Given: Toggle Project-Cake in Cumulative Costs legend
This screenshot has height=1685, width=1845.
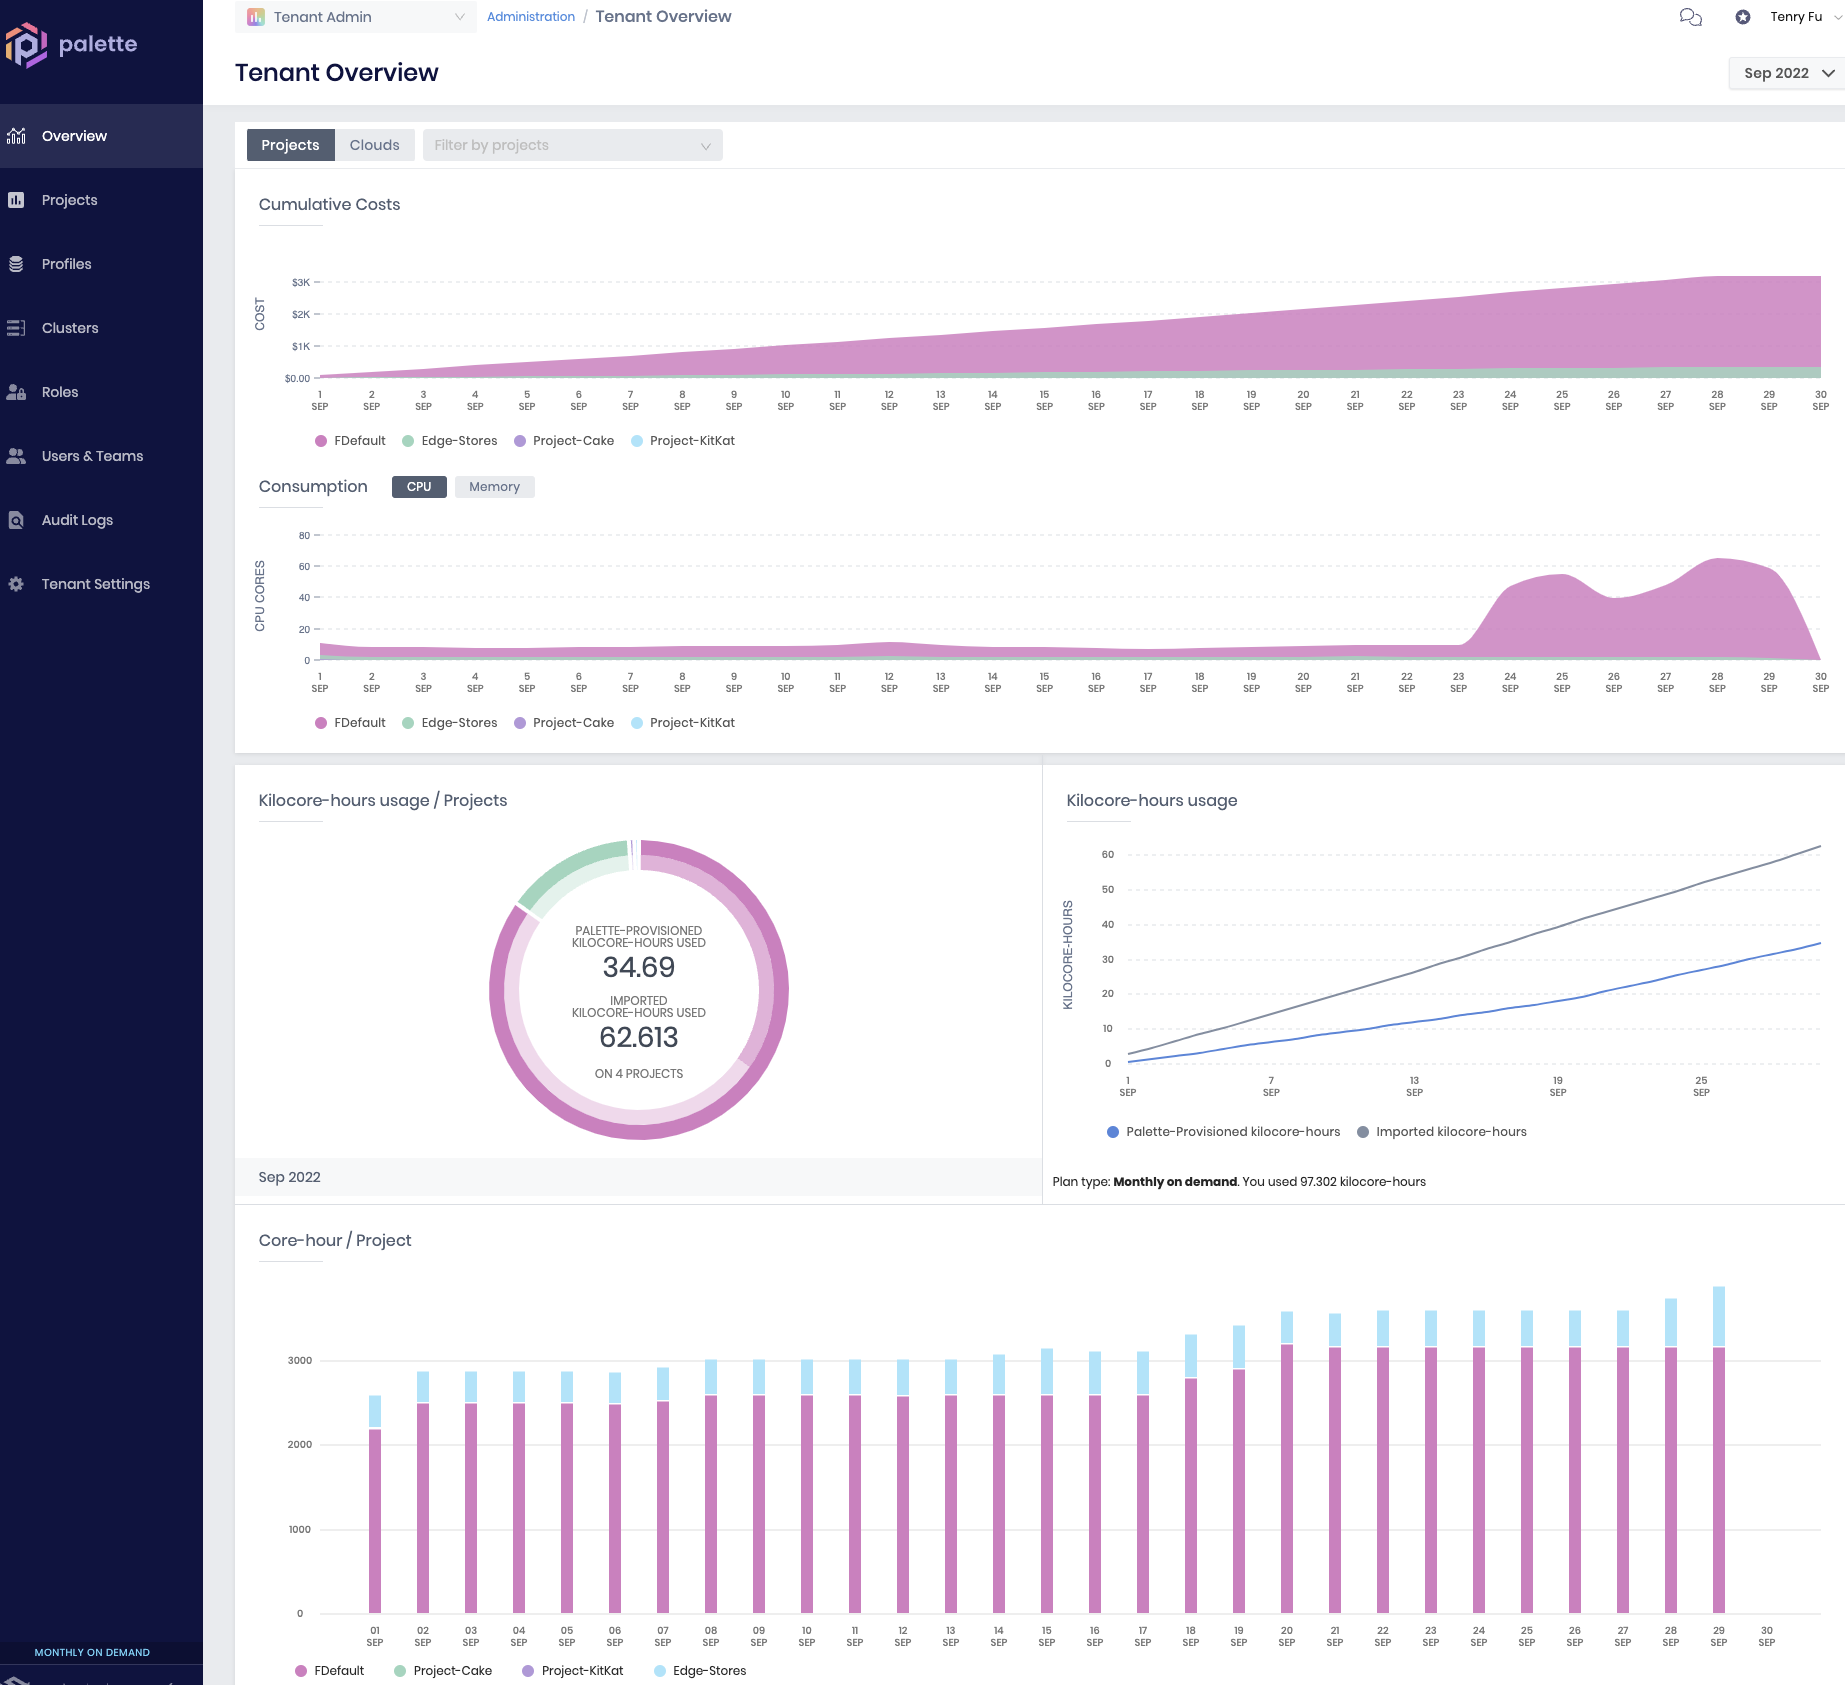Looking at the screenshot, I should tap(564, 441).
